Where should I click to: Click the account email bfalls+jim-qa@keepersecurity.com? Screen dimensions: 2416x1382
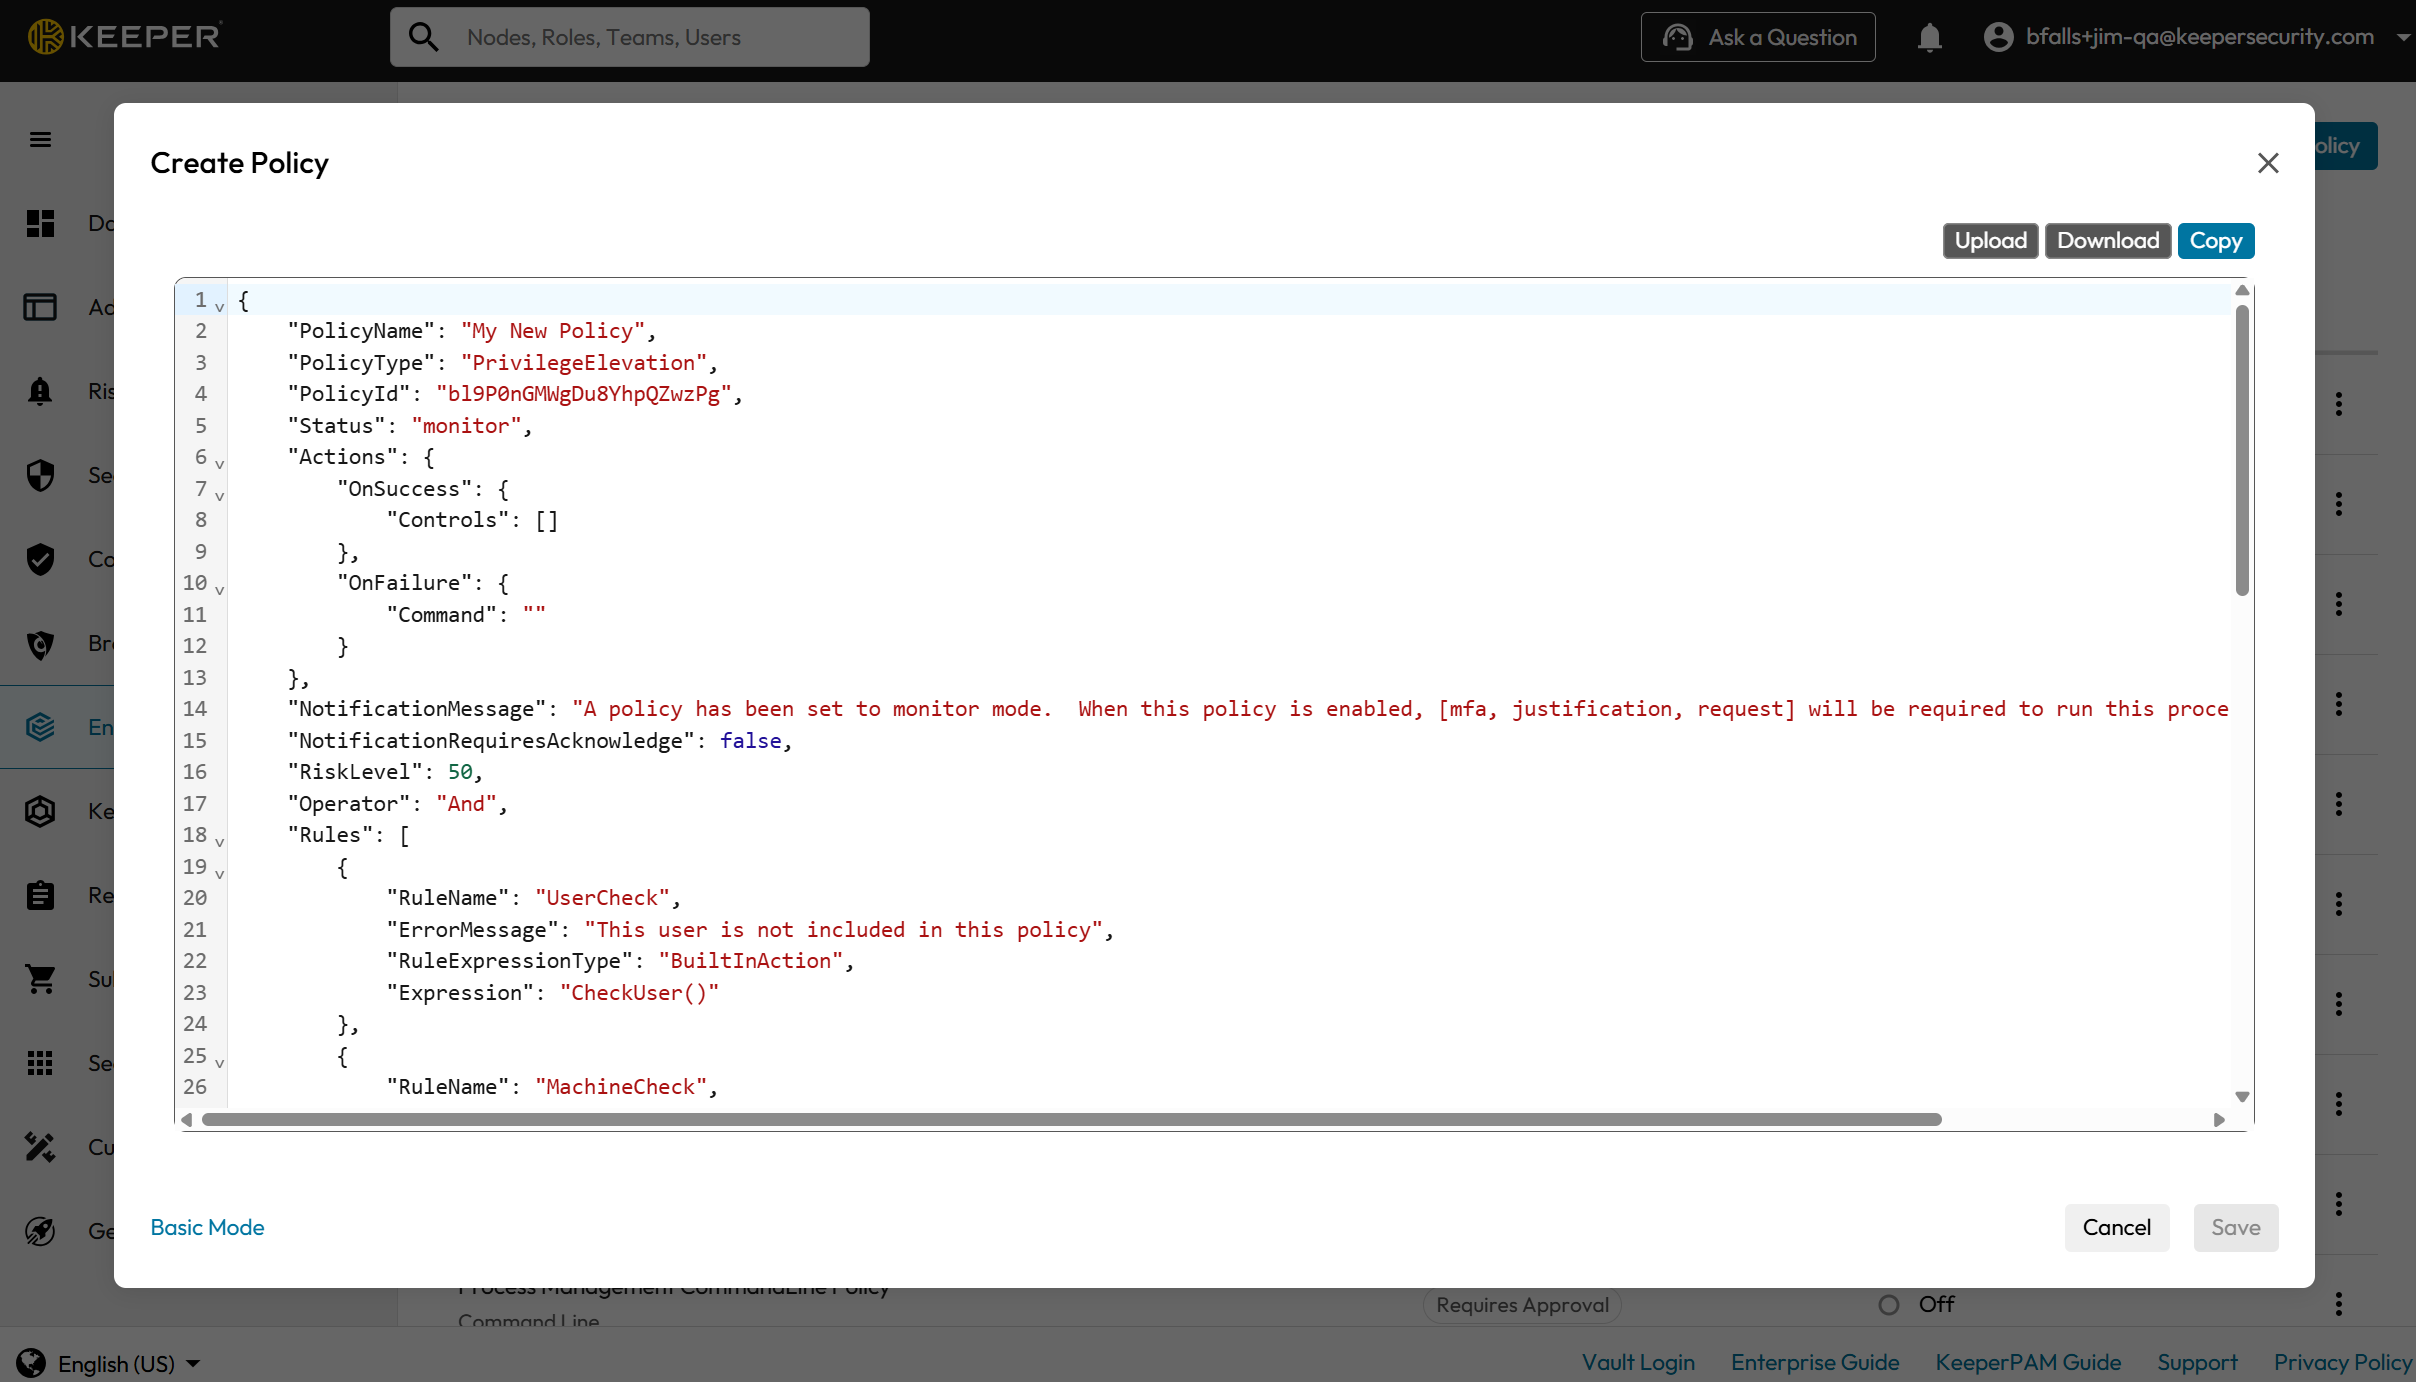[x=2199, y=37]
